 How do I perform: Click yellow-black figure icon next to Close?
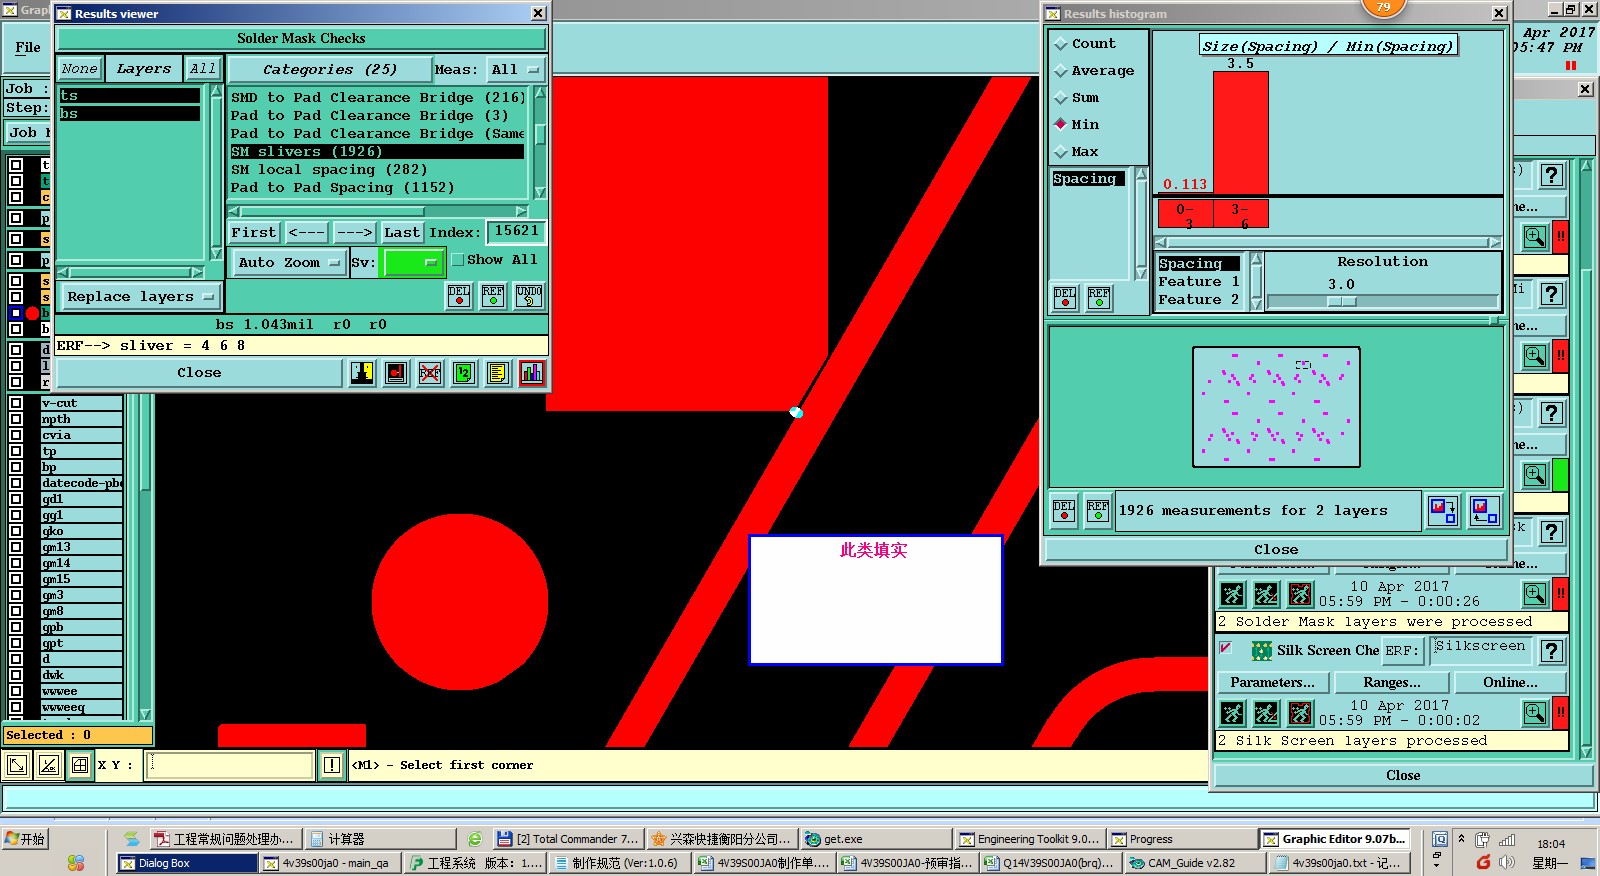pos(362,373)
